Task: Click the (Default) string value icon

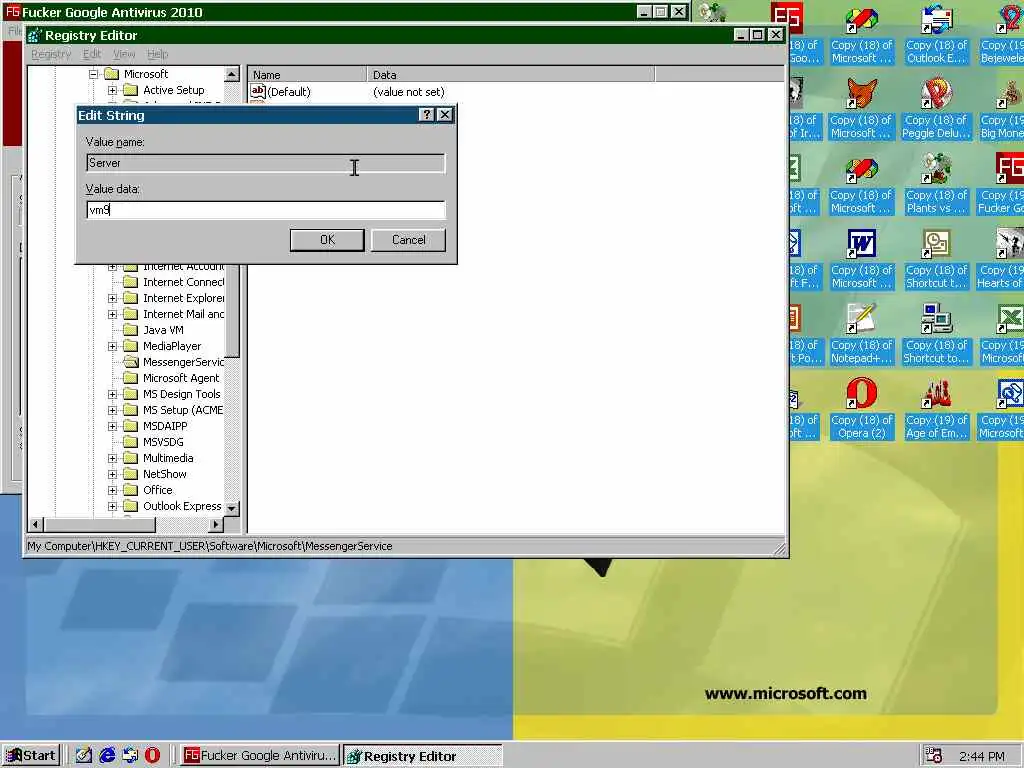Action: [258, 91]
